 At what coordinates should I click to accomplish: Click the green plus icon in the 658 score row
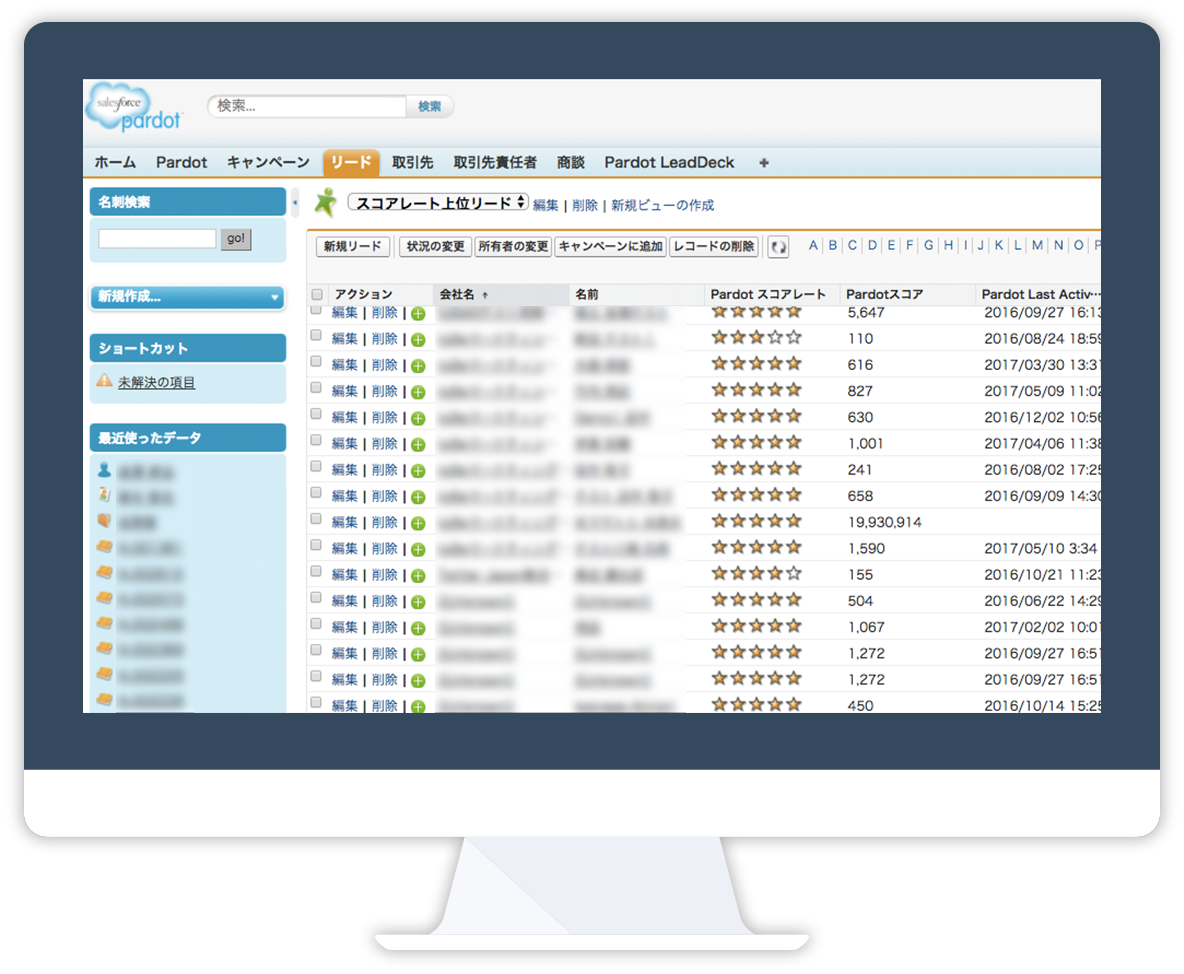(x=418, y=497)
